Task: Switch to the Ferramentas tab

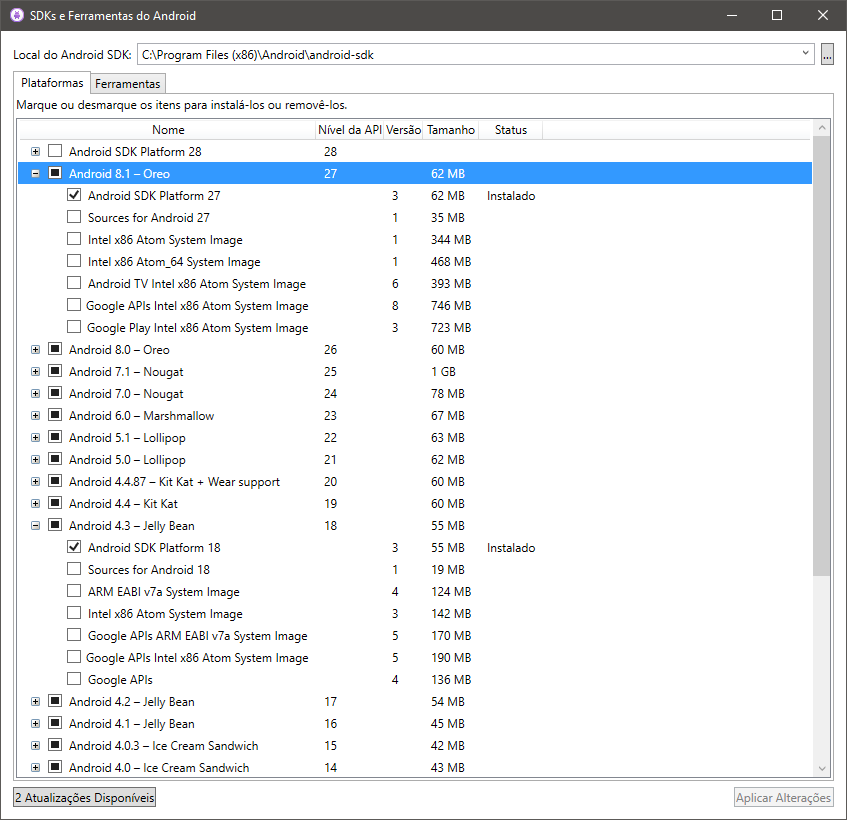Action: point(127,84)
